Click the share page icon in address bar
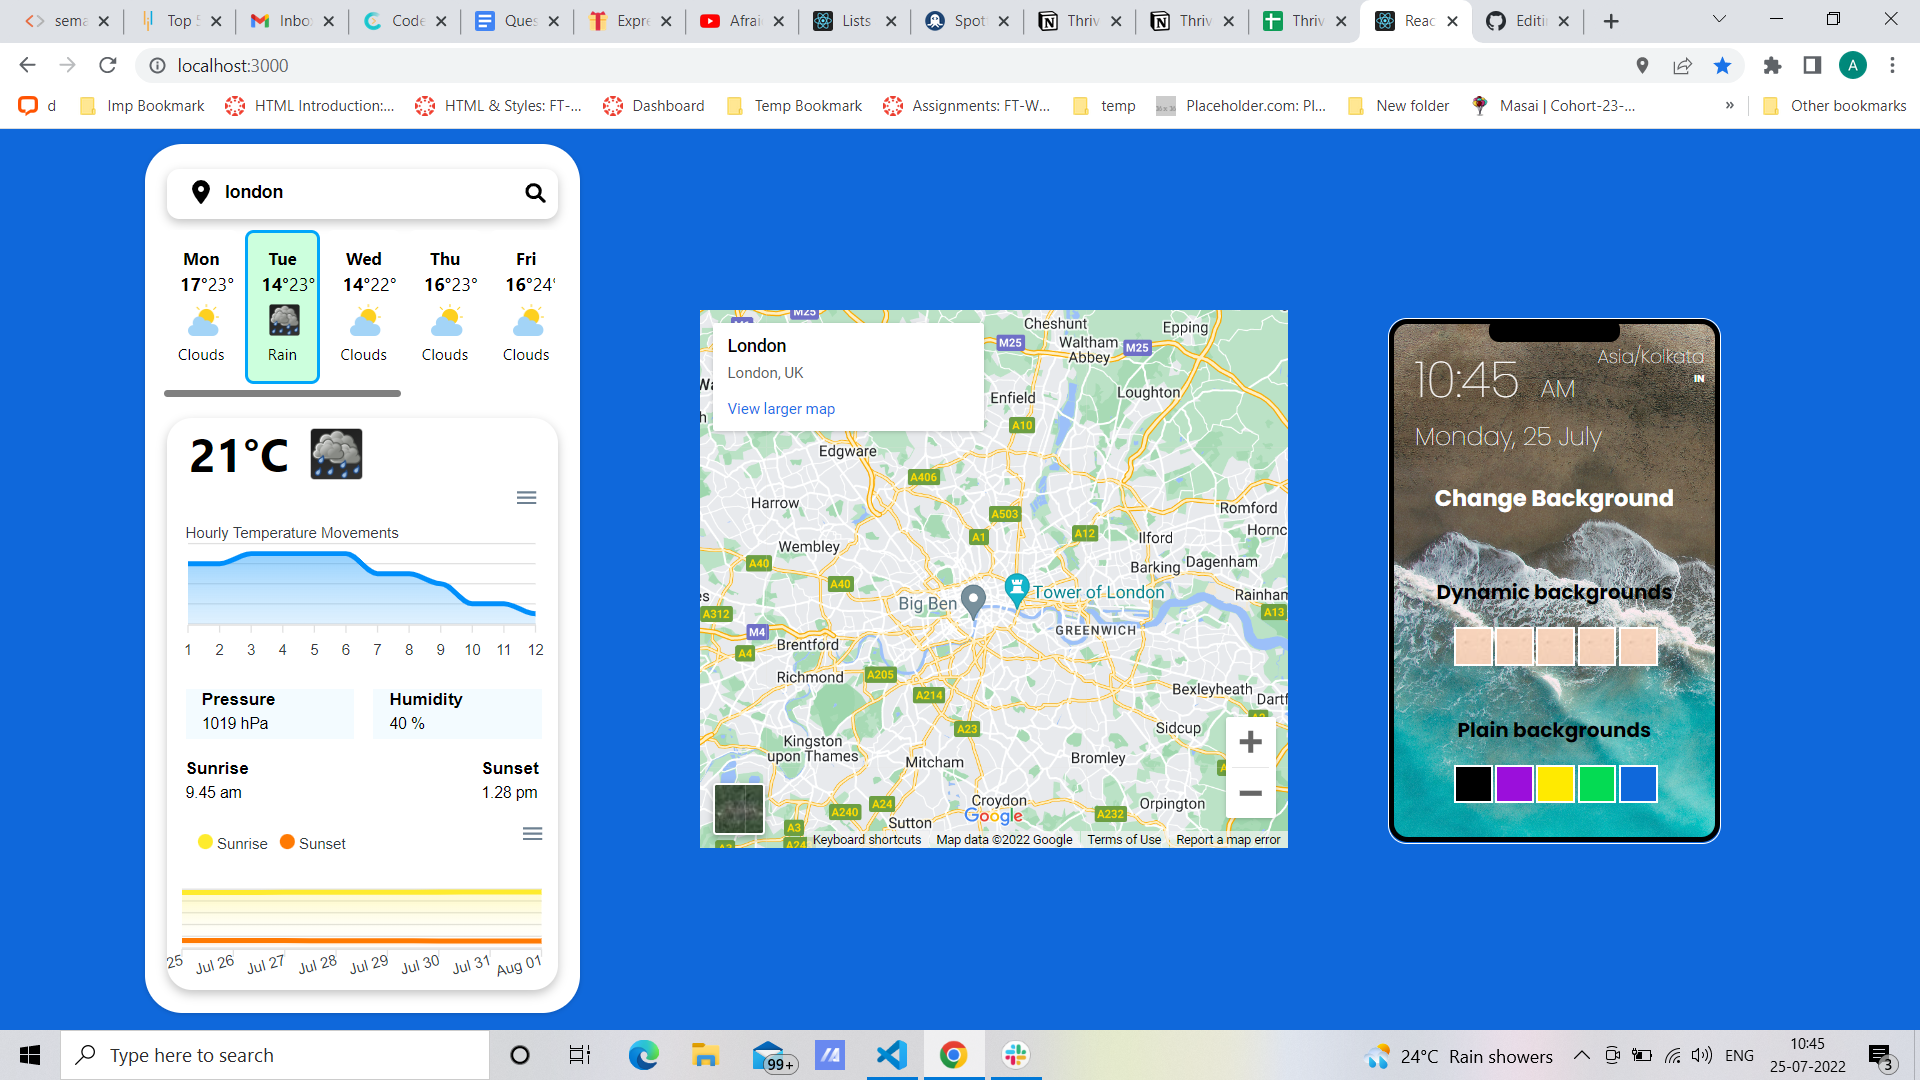Screen dimensions: 1920x1080 coord(1682,66)
